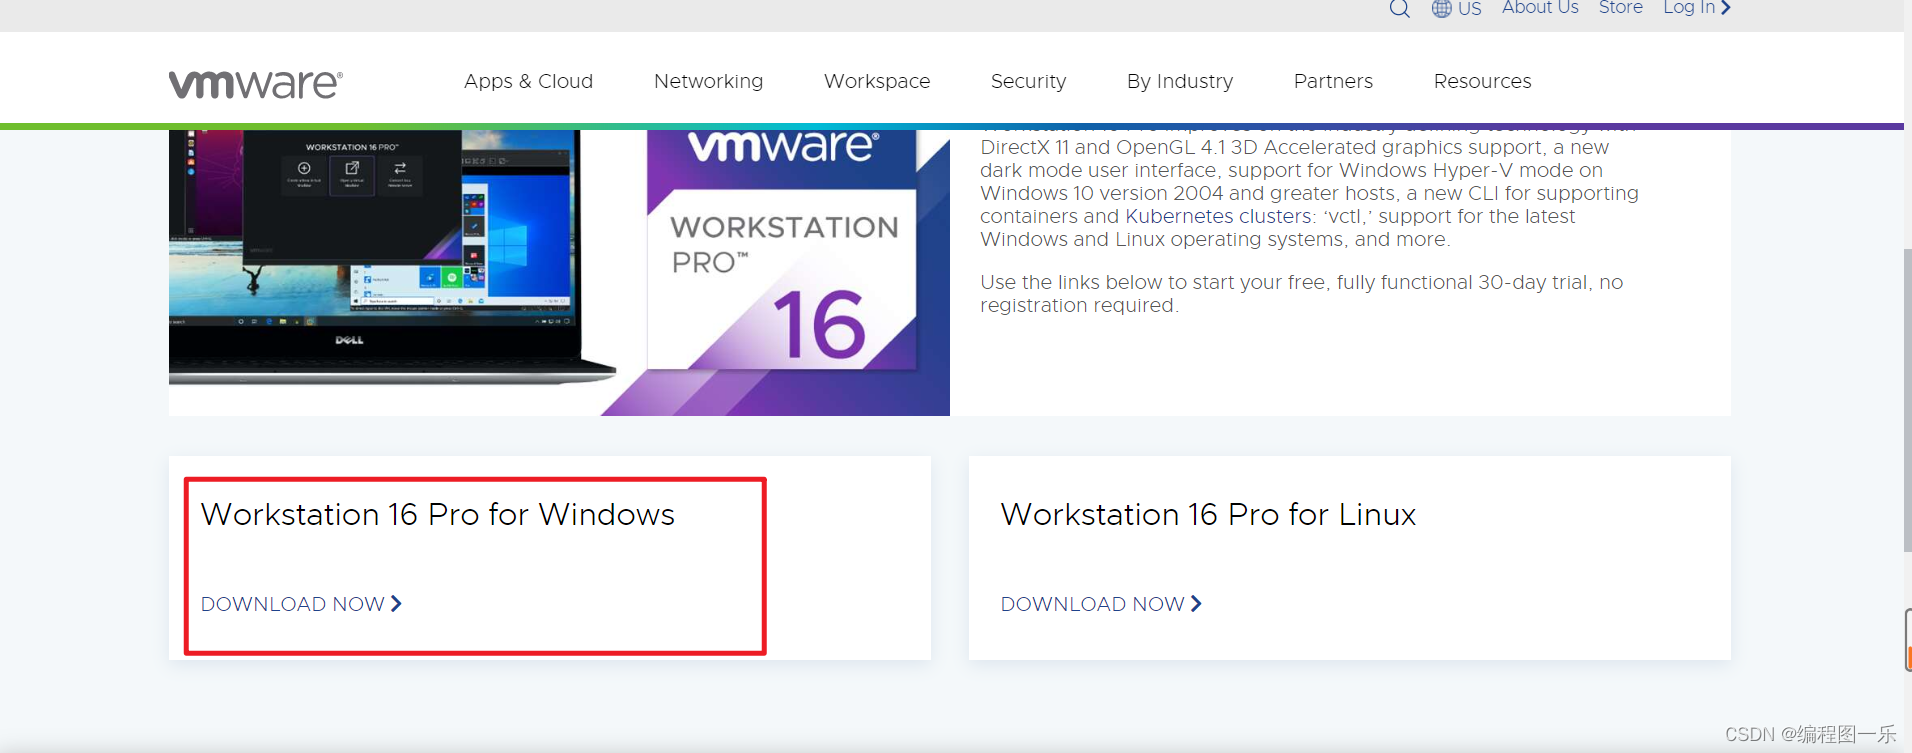Click the 30-day trial paragraph text
The width and height of the screenshot is (1912, 753).
[x=1301, y=294]
